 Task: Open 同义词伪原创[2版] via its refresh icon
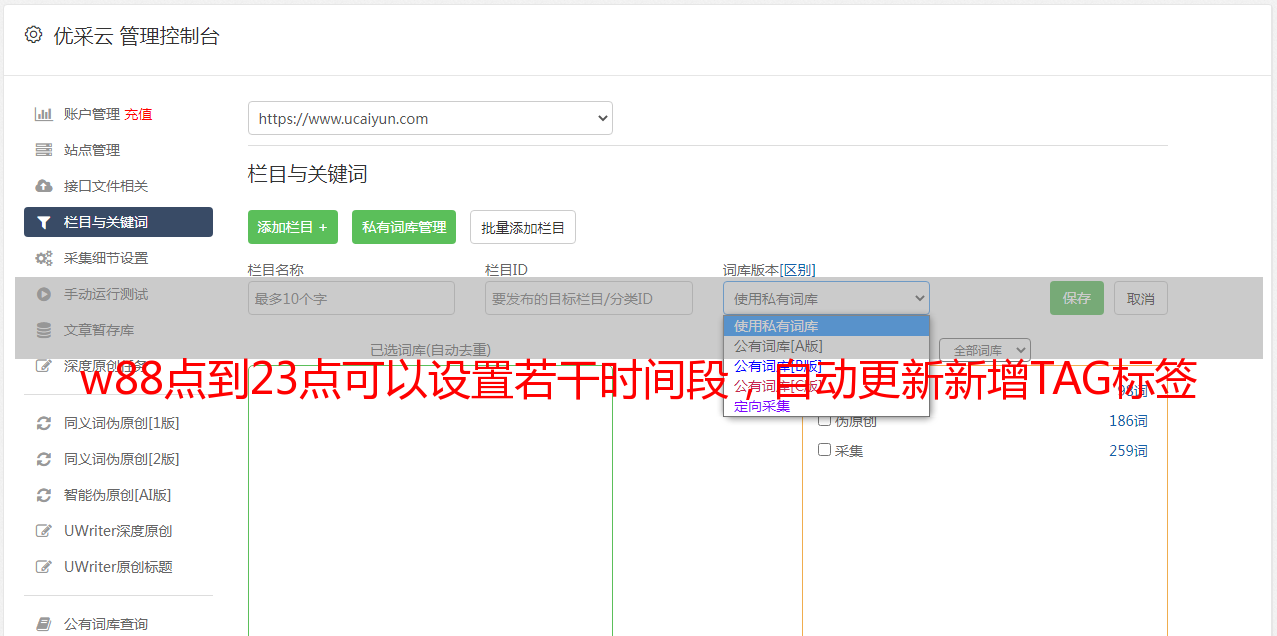(x=44, y=459)
